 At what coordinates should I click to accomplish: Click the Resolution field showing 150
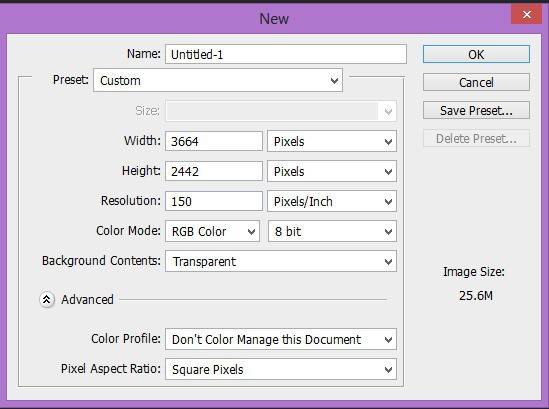pyautogui.click(x=214, y=201)
